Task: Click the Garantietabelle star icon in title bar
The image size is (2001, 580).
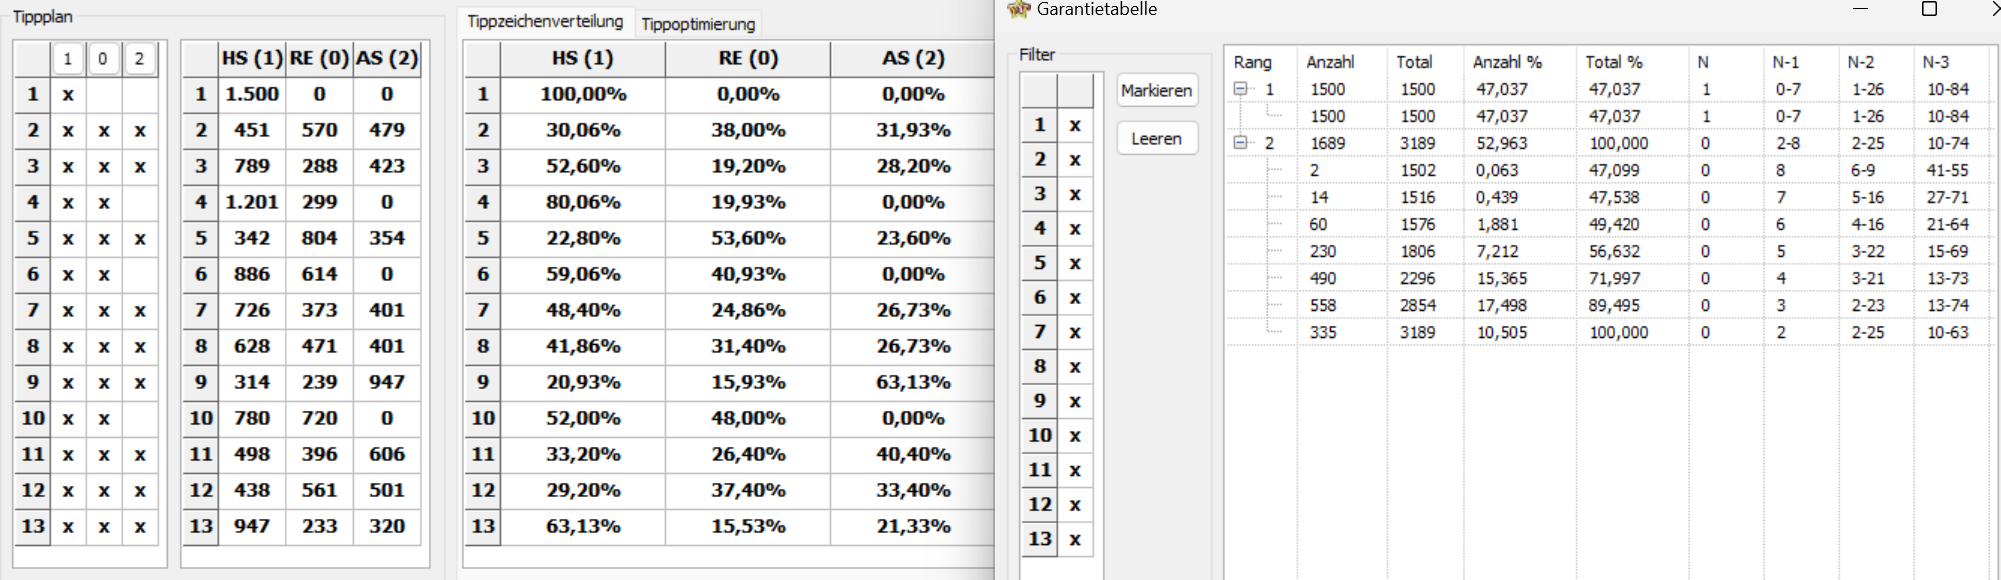Action: tap(1018, 9)
